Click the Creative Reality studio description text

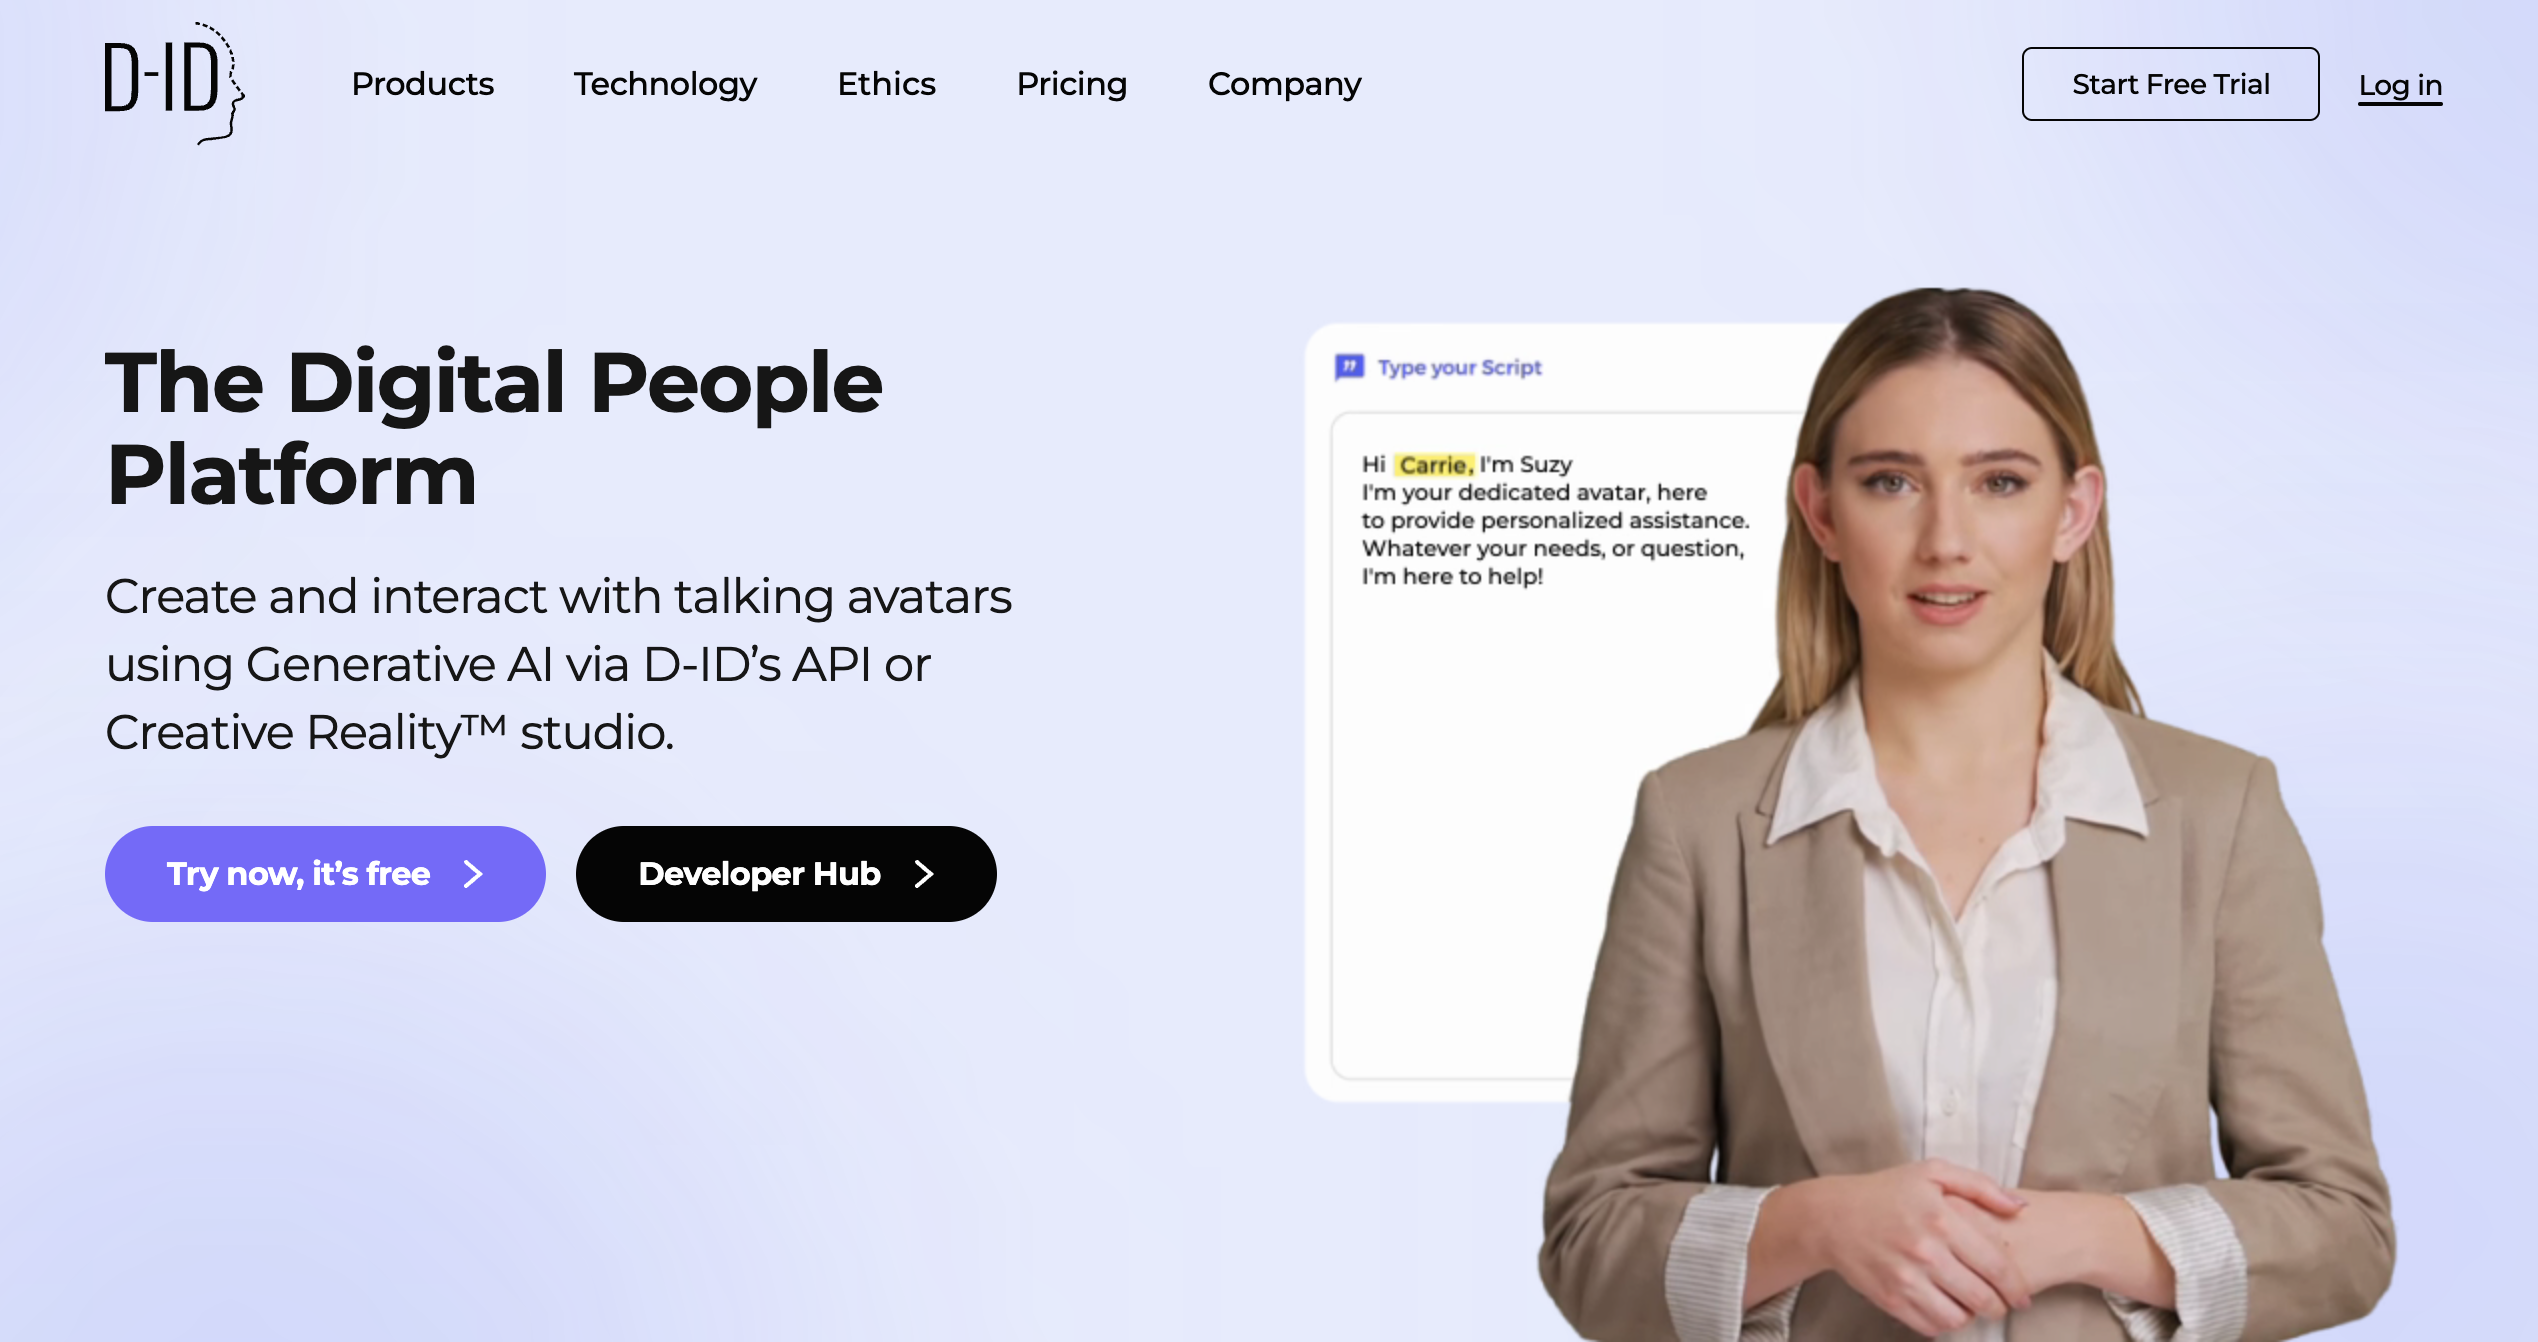pyautogui.click(x=558, y=664)
